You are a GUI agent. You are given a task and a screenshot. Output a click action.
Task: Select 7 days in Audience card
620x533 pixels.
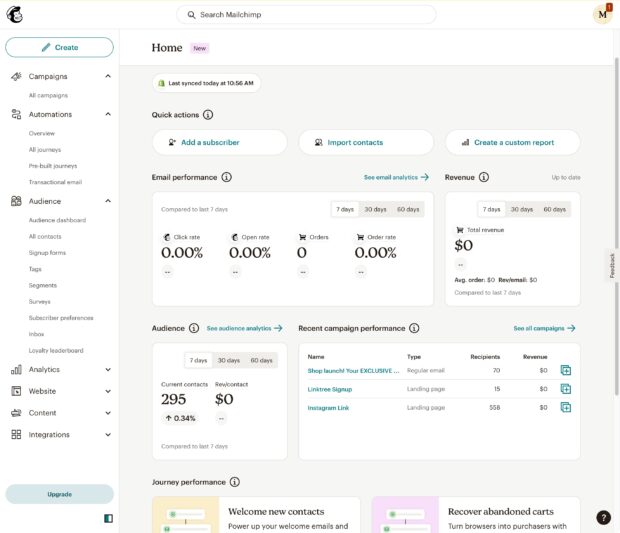click(x=198, y=360)
